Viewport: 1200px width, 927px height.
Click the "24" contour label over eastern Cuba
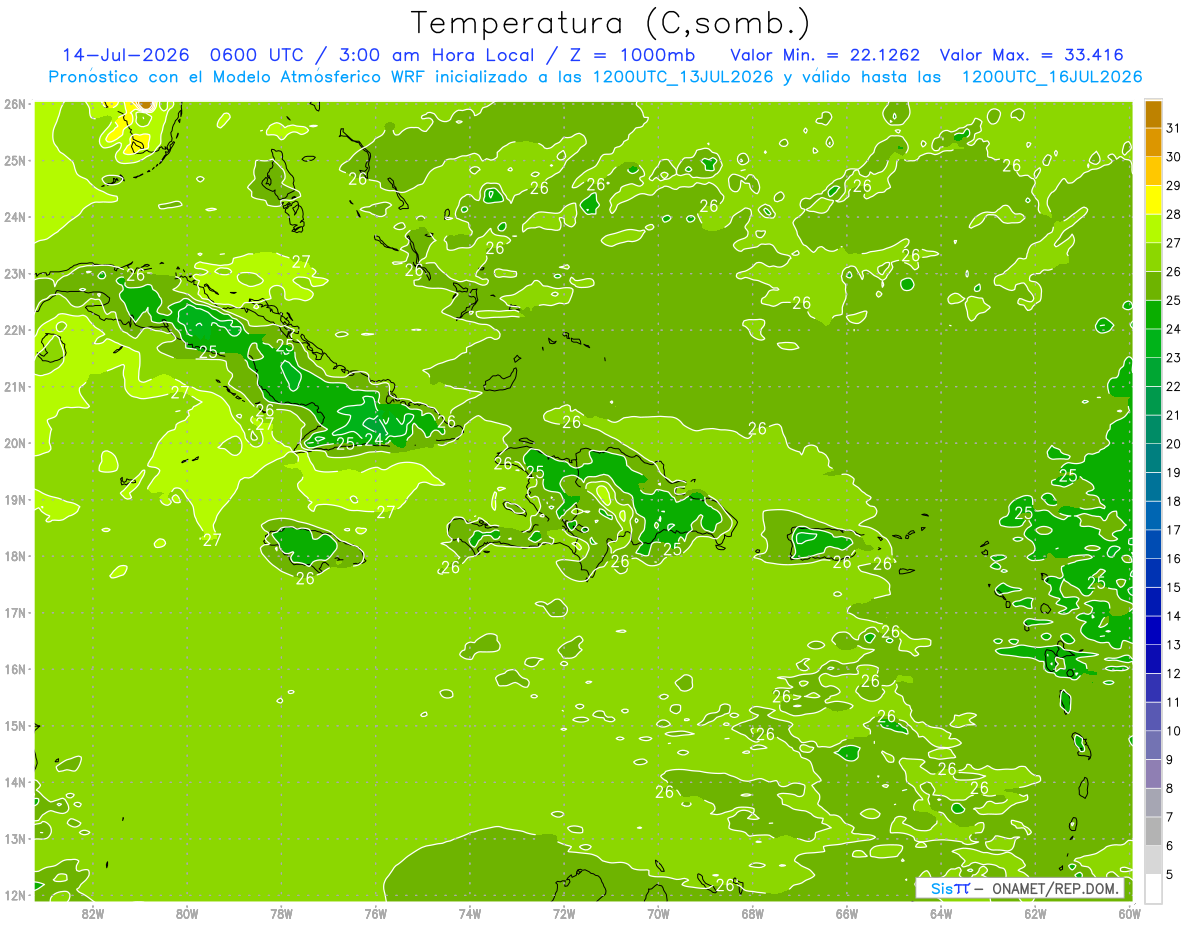click(x=374, y=439)
